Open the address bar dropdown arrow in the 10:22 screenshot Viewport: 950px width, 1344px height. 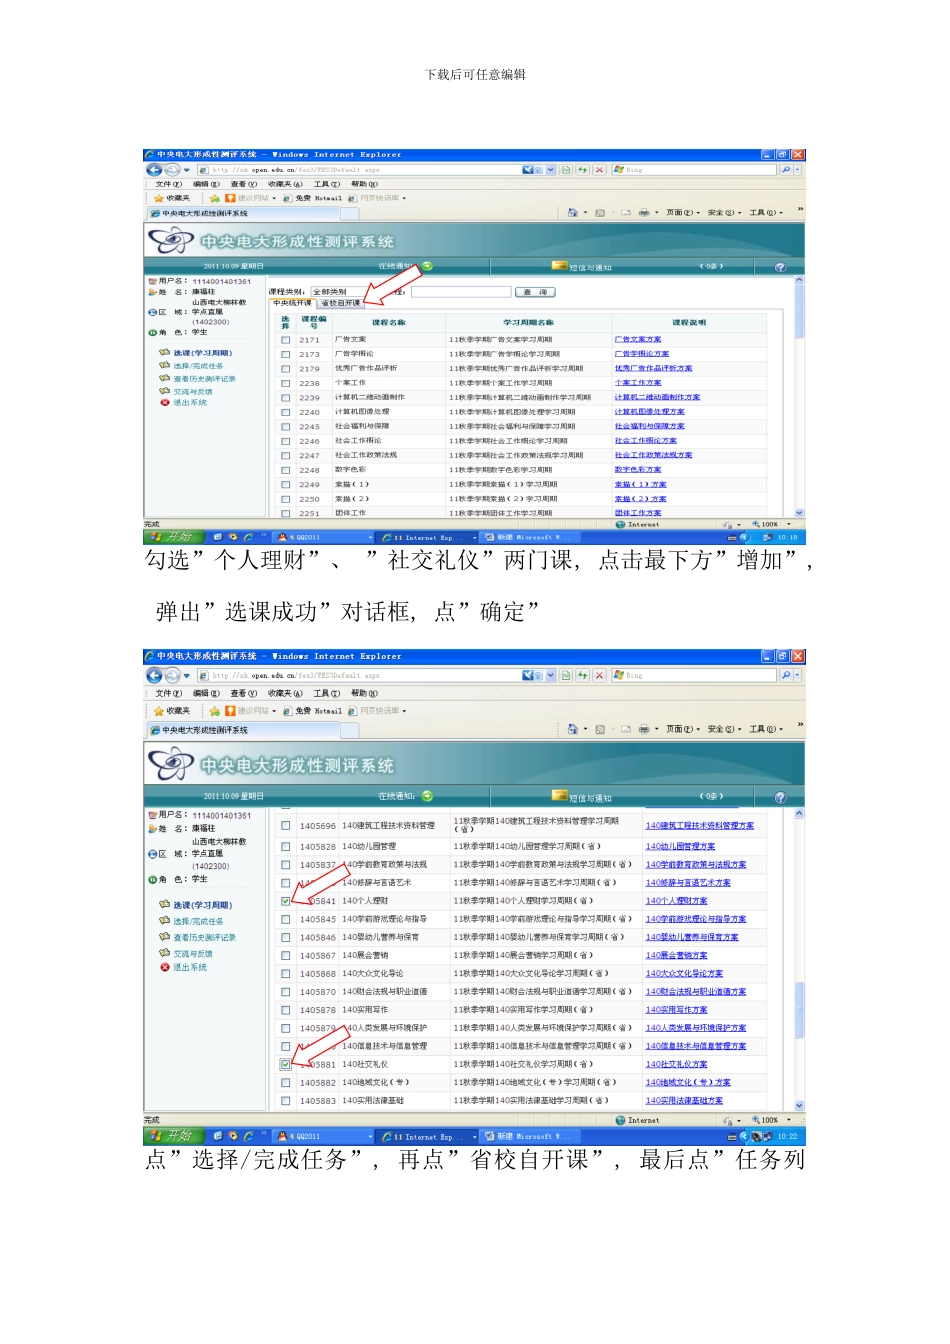[551, 675]
